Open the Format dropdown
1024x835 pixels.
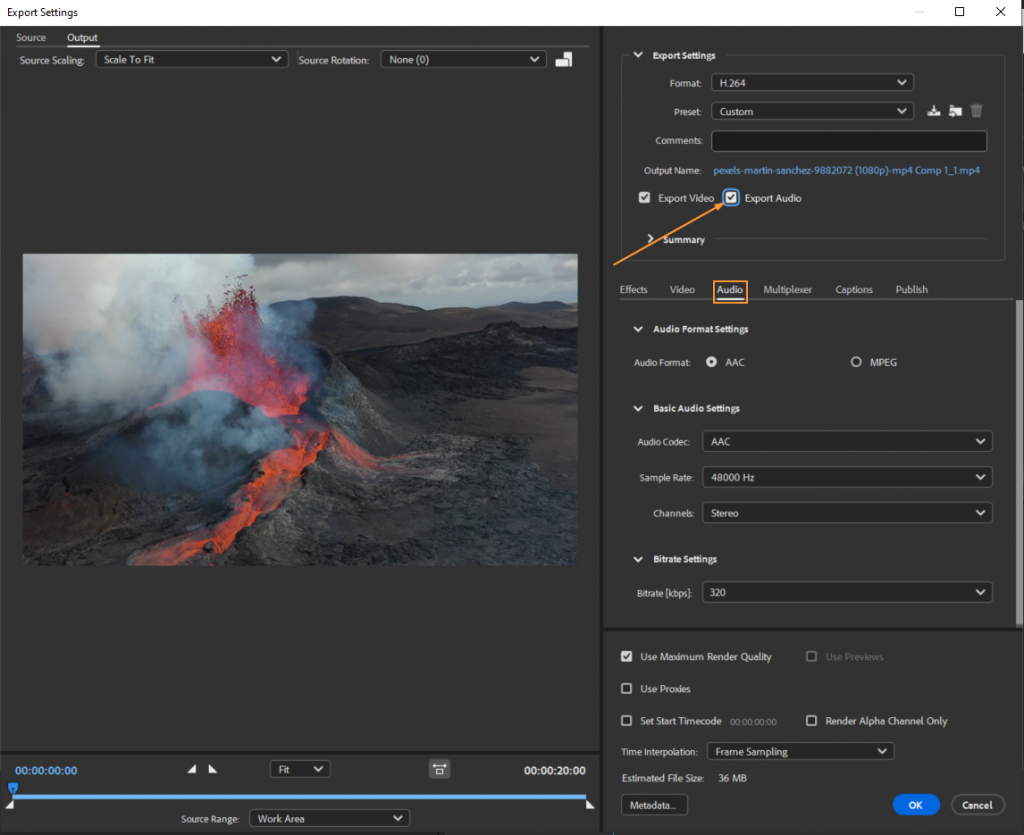tap(811, 82)
